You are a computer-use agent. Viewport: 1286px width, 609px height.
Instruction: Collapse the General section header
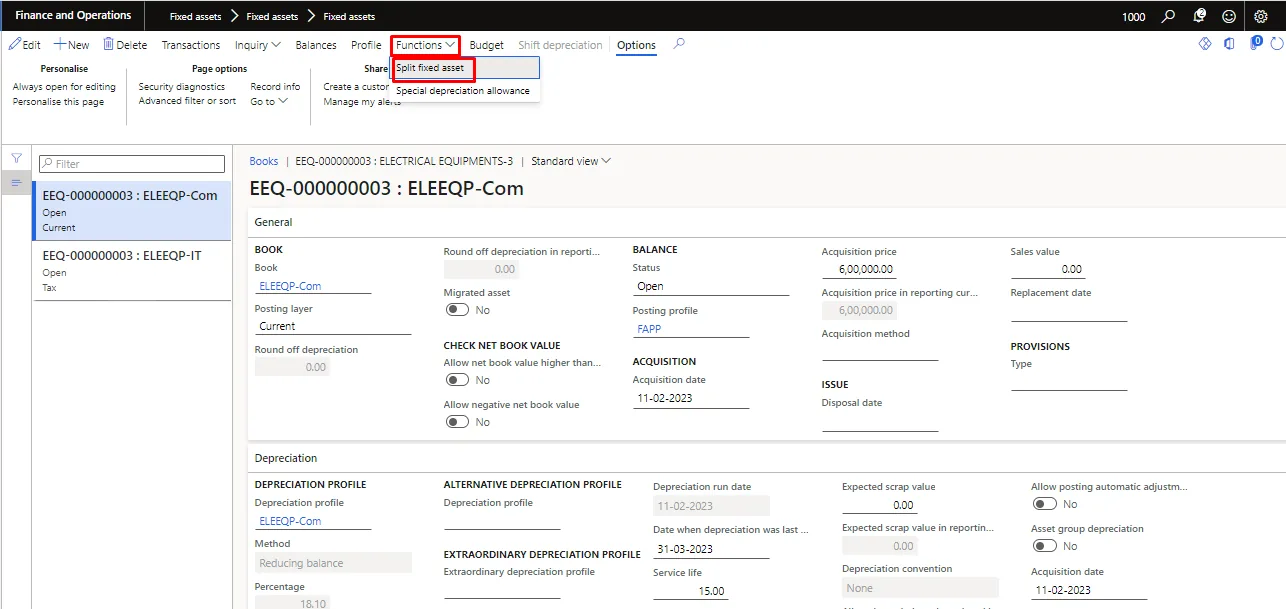[x=273, y=222]
